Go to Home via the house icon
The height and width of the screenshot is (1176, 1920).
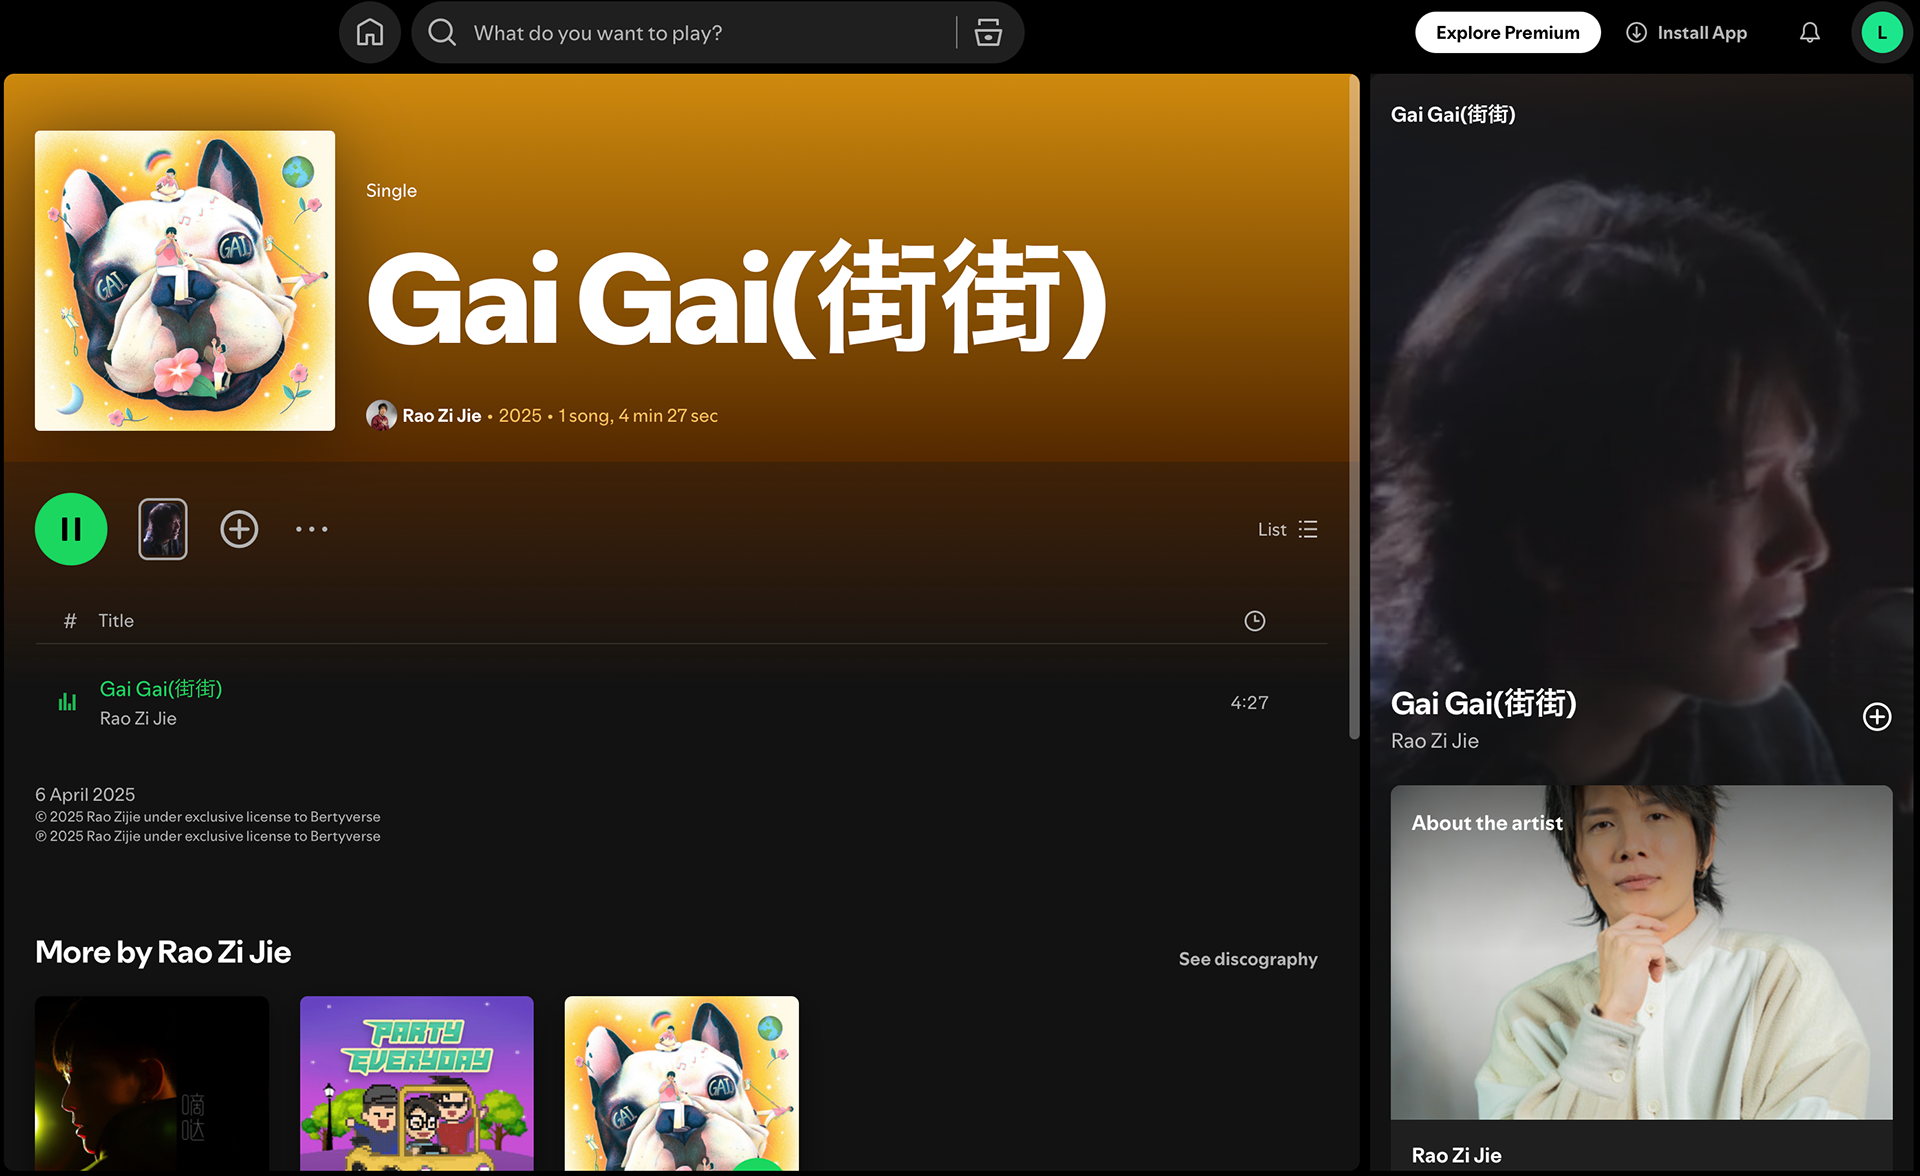coord(370,33)
